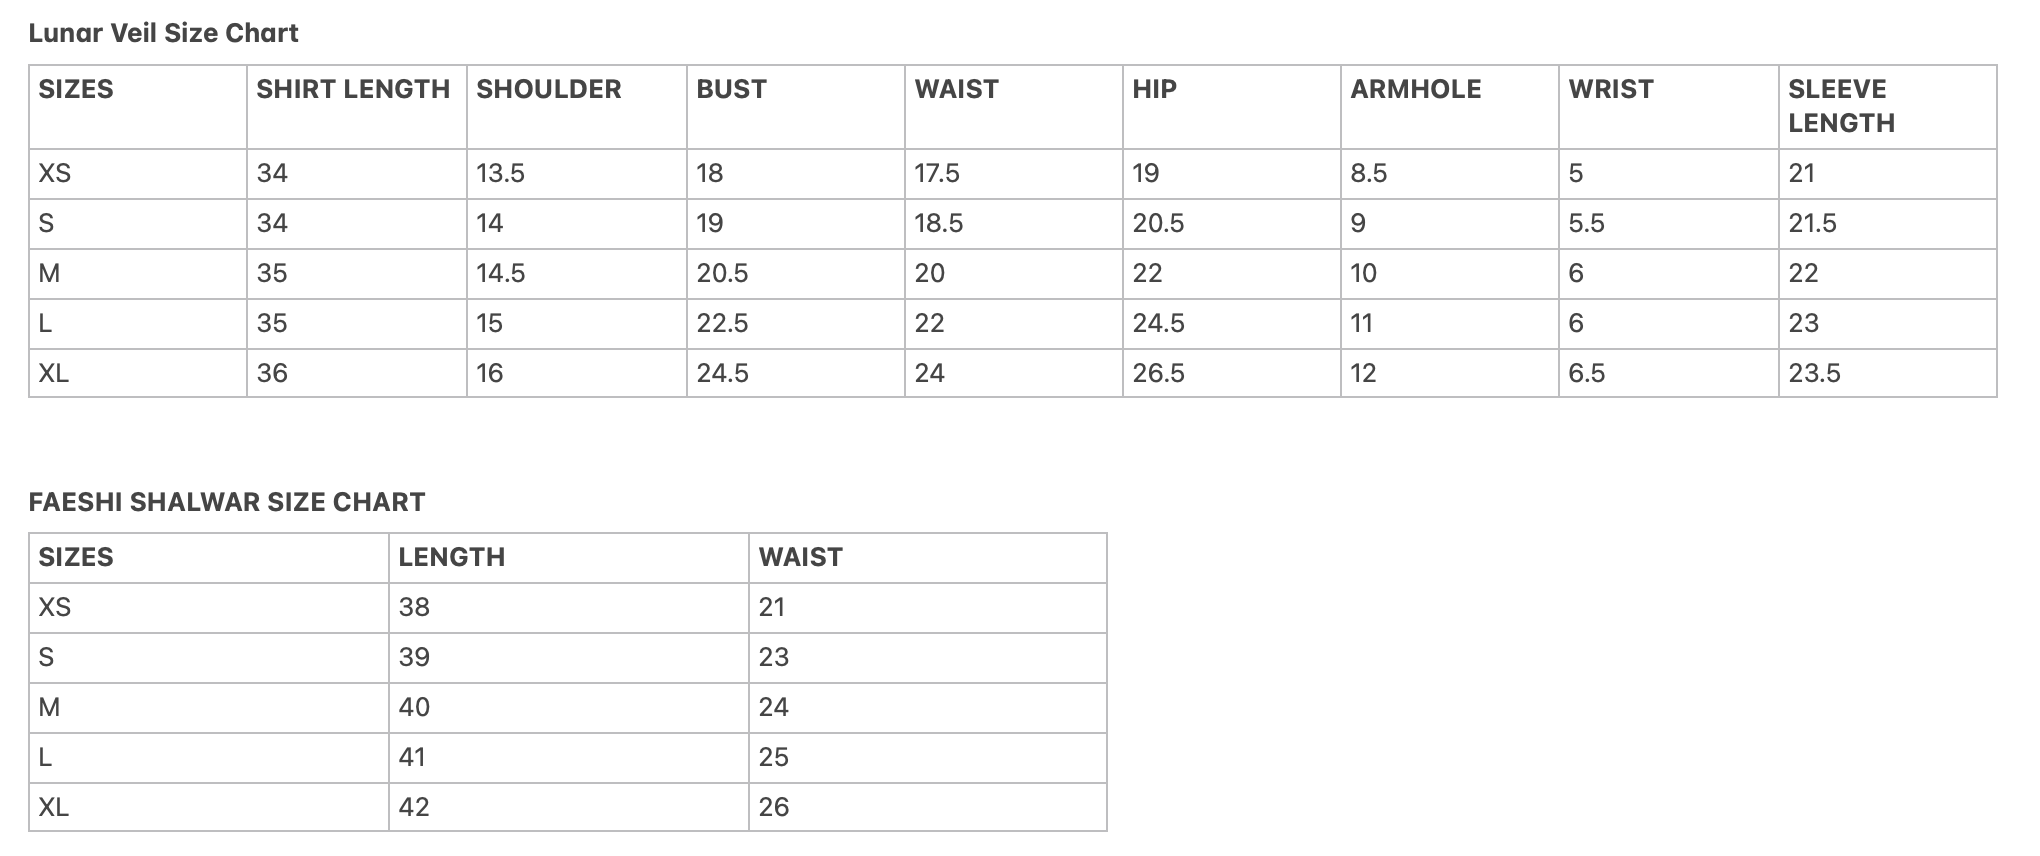Viewport: 2040px width, 856px height.
Task: Select XL sleeve length value 23.5
Action: [1814, 373]
